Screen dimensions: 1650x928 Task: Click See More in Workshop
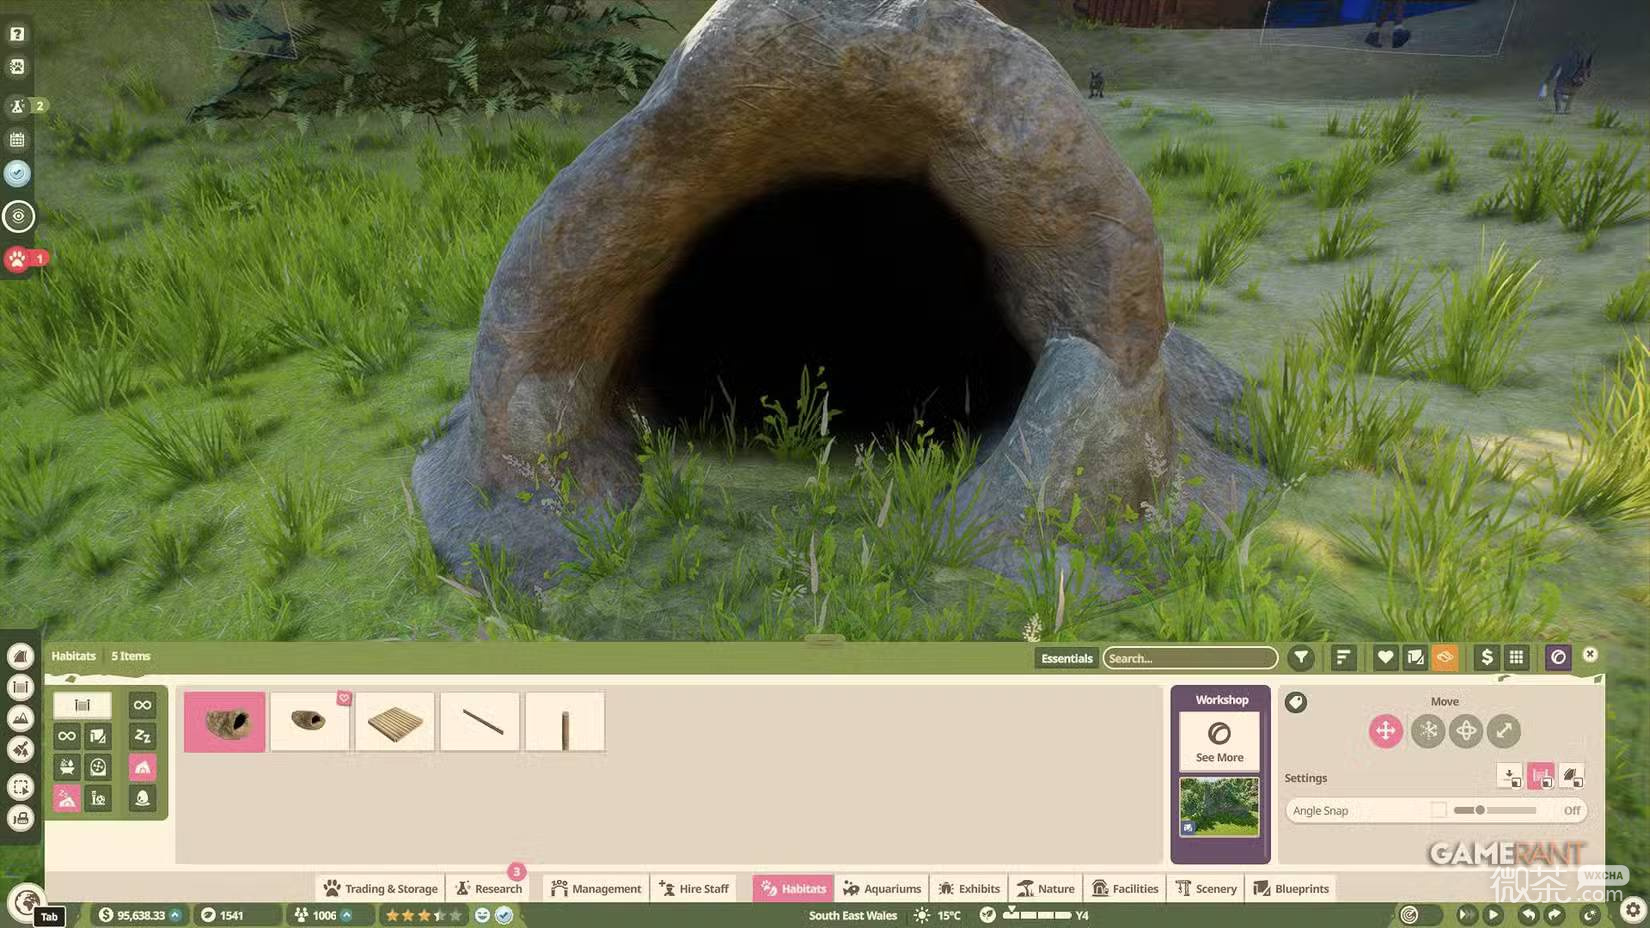coord(1219,741)
